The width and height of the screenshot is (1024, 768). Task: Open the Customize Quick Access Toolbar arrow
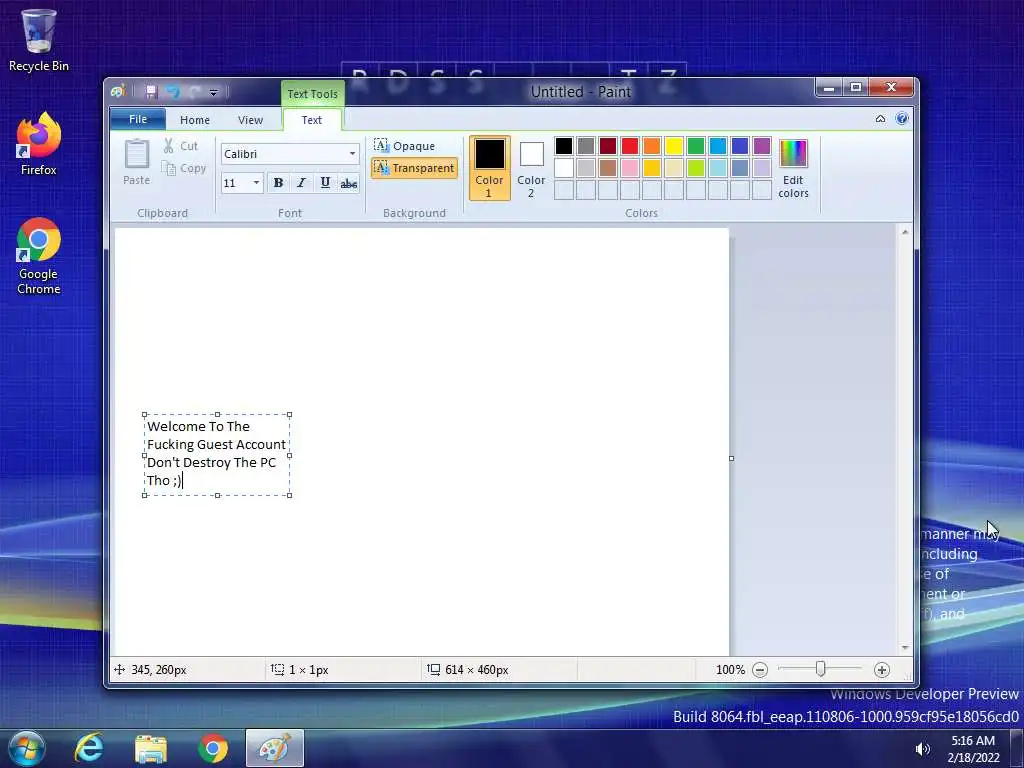click(x=214, y=92)
